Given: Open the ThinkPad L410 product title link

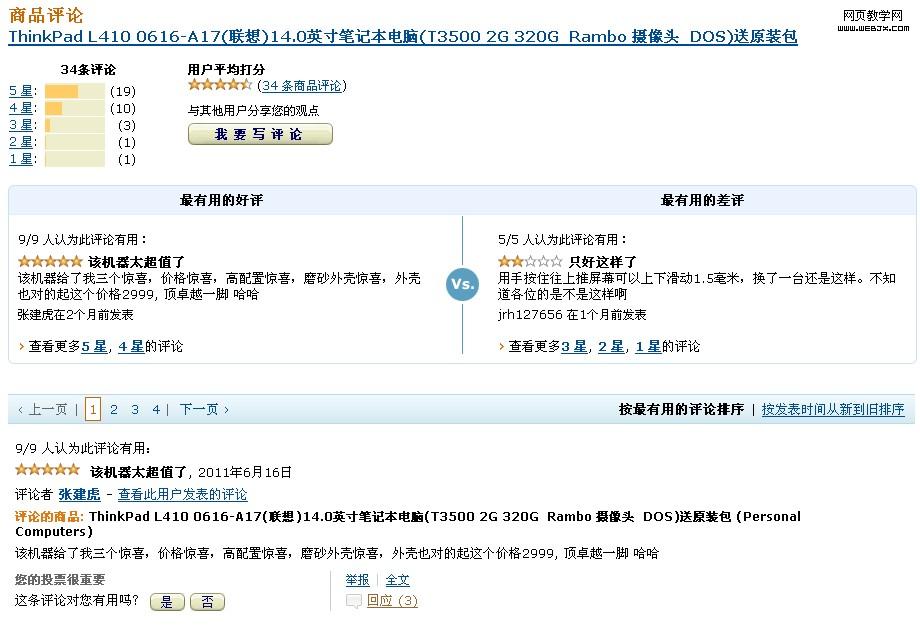Looking at the screenshot, I should tap(403, 37).
